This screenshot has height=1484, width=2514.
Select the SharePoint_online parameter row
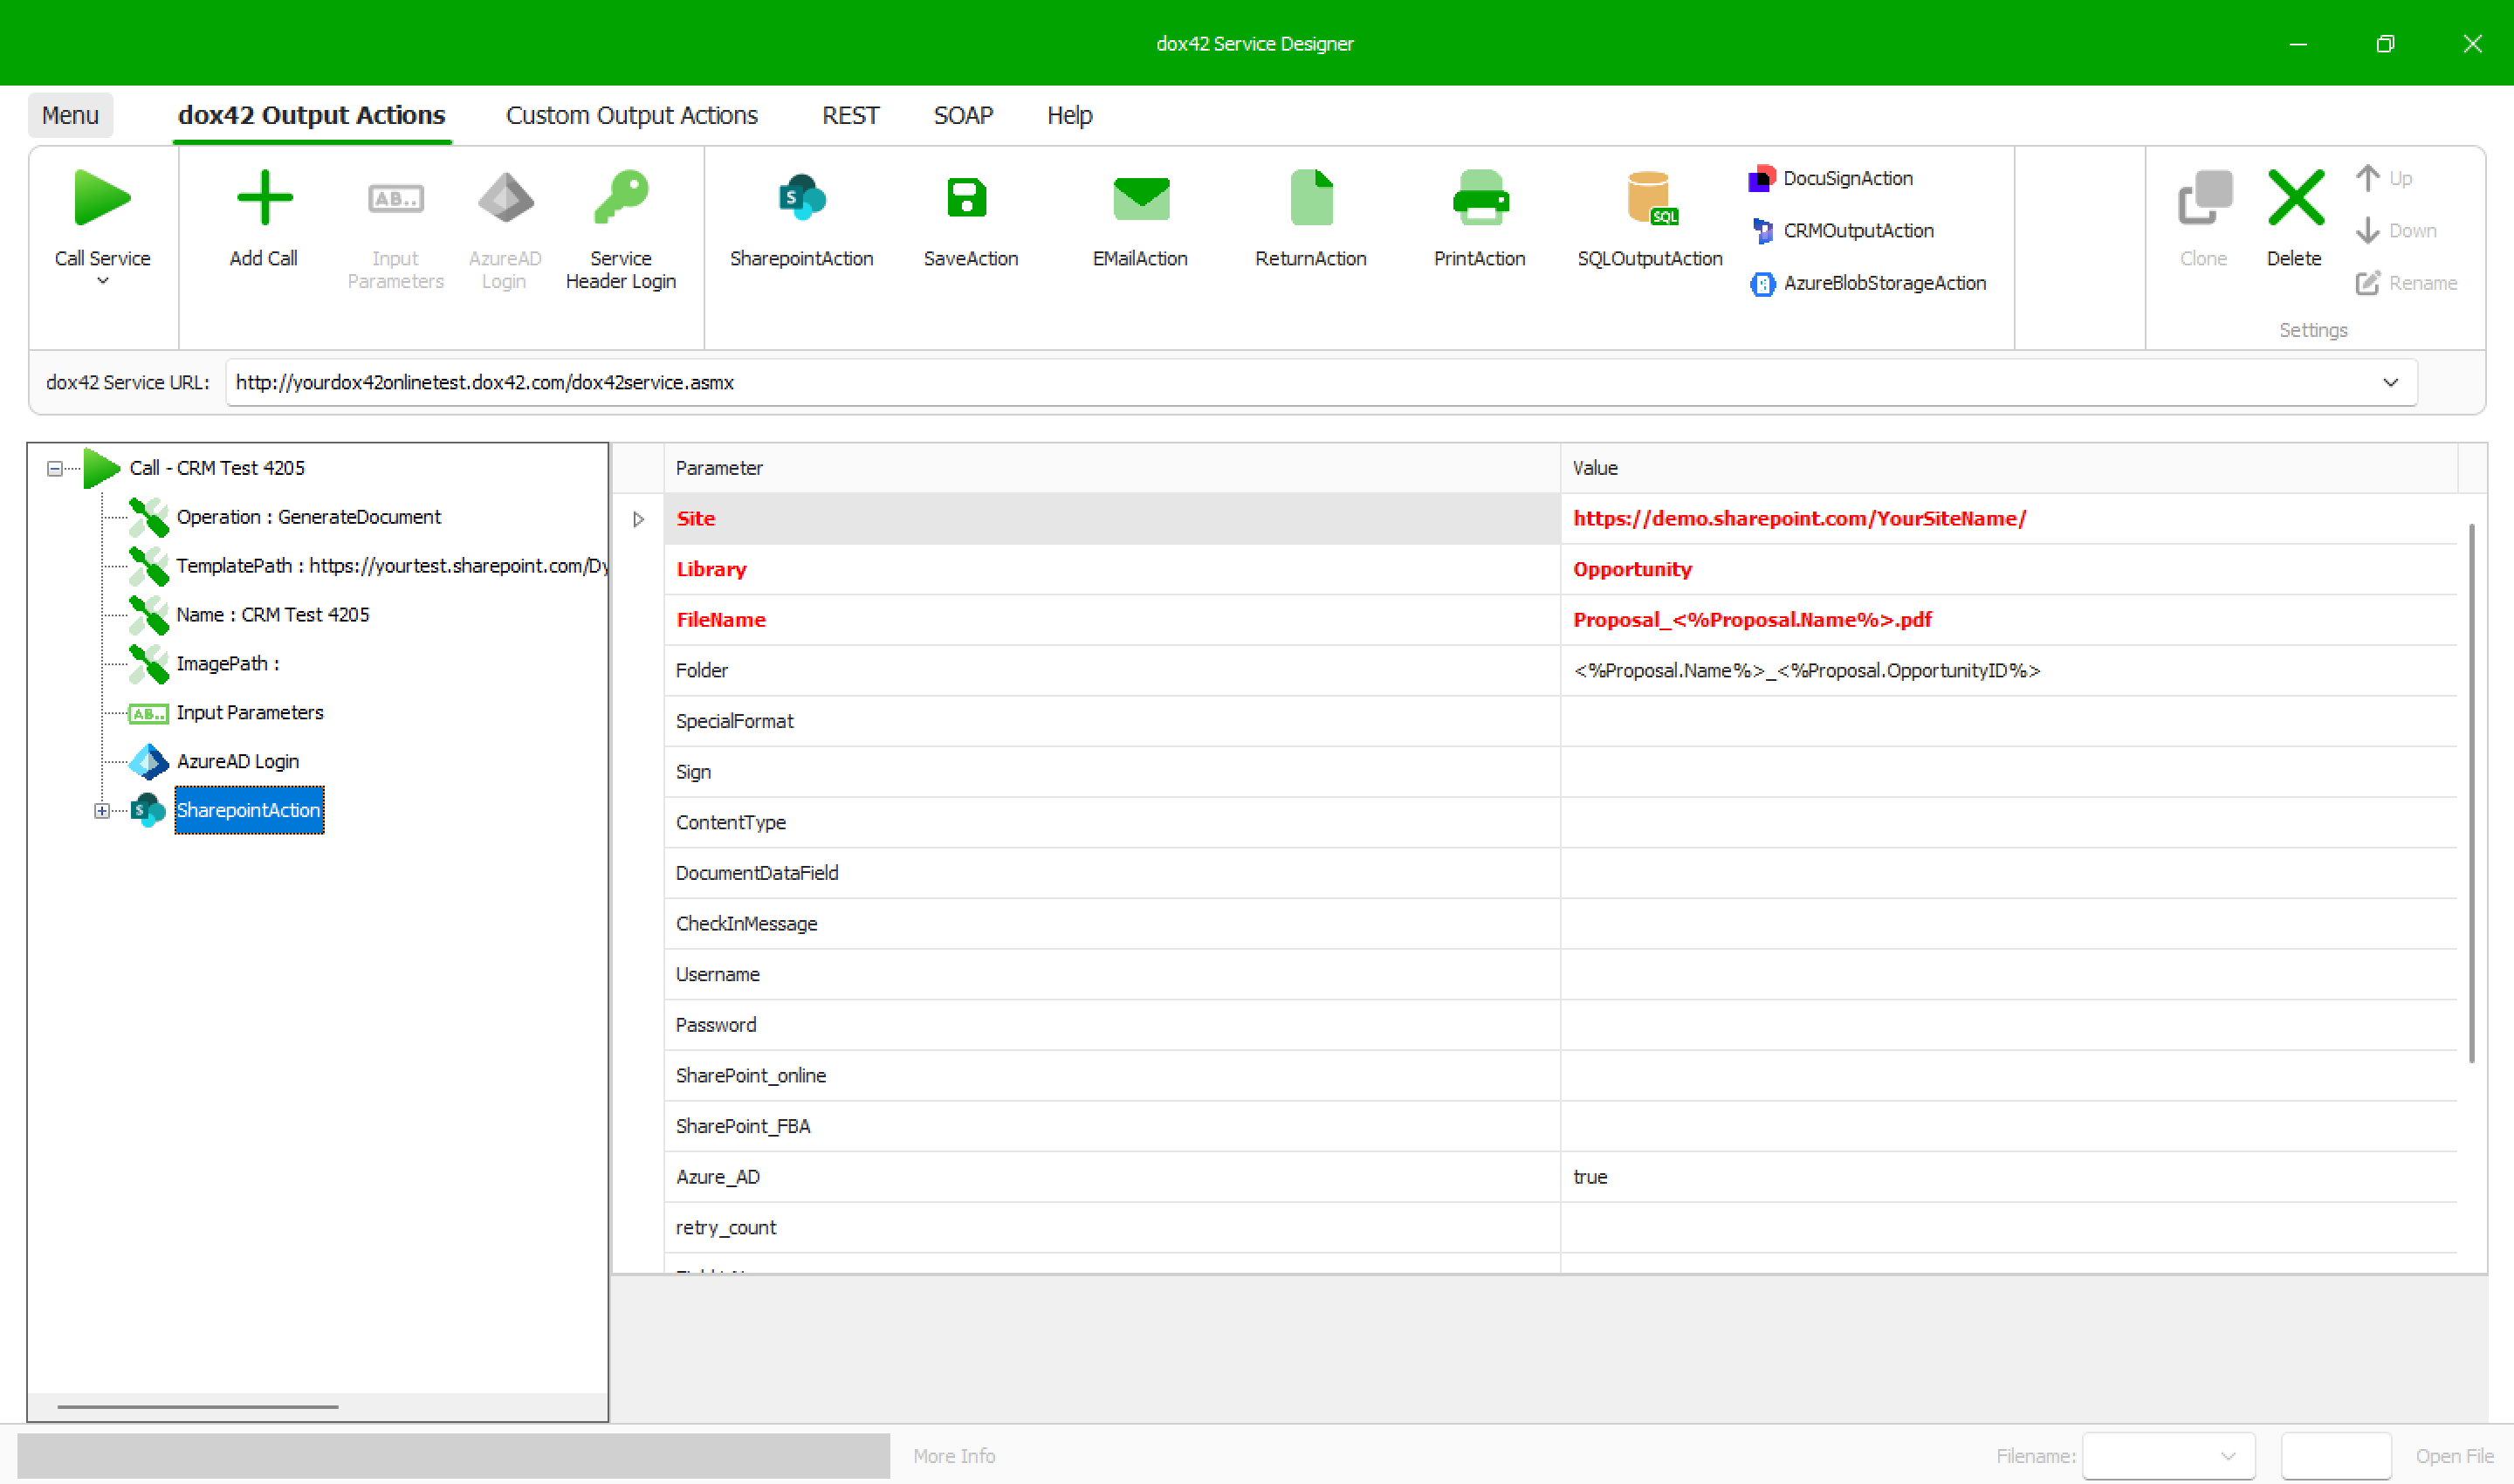pos(1560,1076)
